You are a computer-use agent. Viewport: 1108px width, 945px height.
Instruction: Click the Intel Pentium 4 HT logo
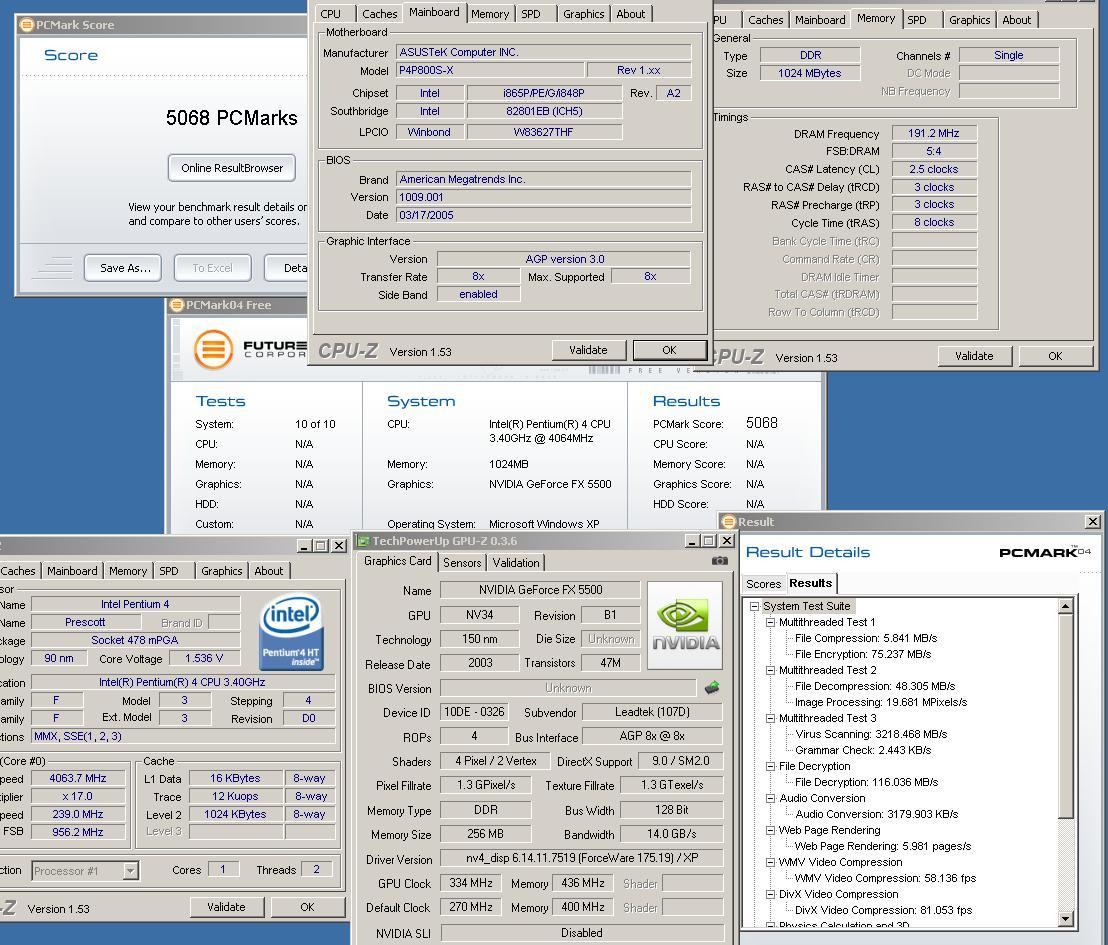click(x=292, y=631)
